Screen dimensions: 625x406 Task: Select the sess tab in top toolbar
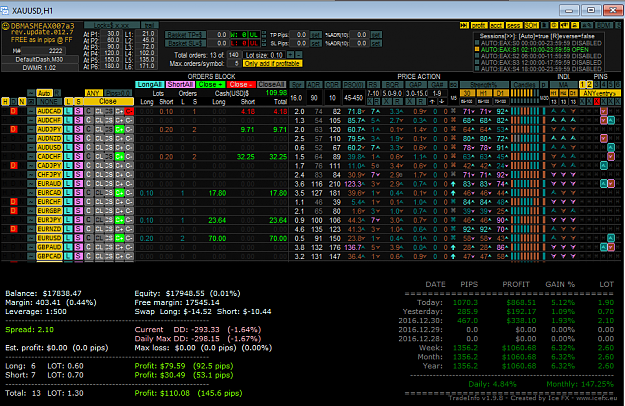coord(514,25)
